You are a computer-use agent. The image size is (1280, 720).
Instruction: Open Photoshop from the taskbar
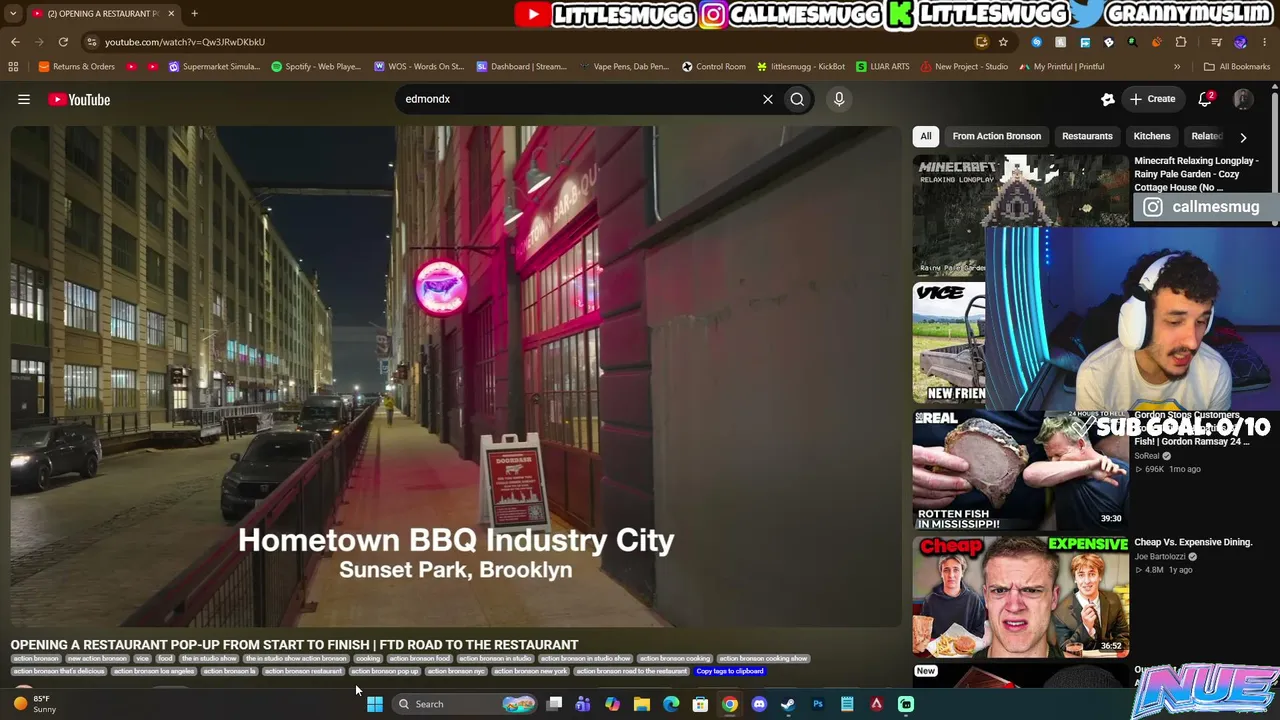[818, 704]
